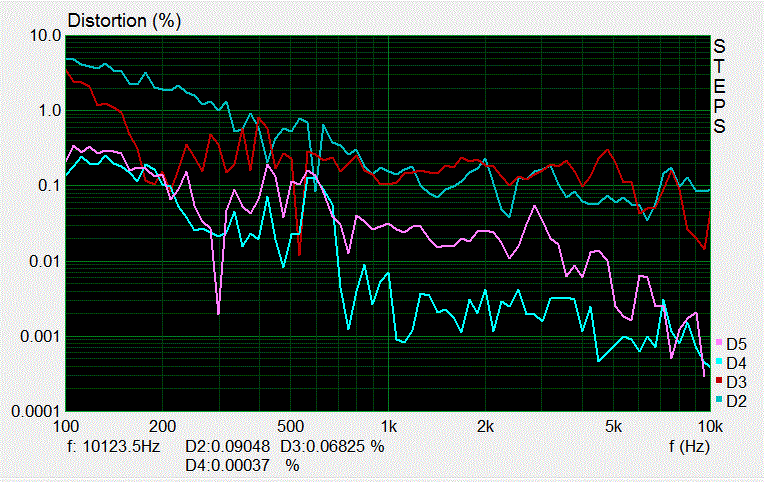The width and height of the screenshot is (764, 482).
Task: Click the 100 frequency tick label
Action: (x=66, y=427)
